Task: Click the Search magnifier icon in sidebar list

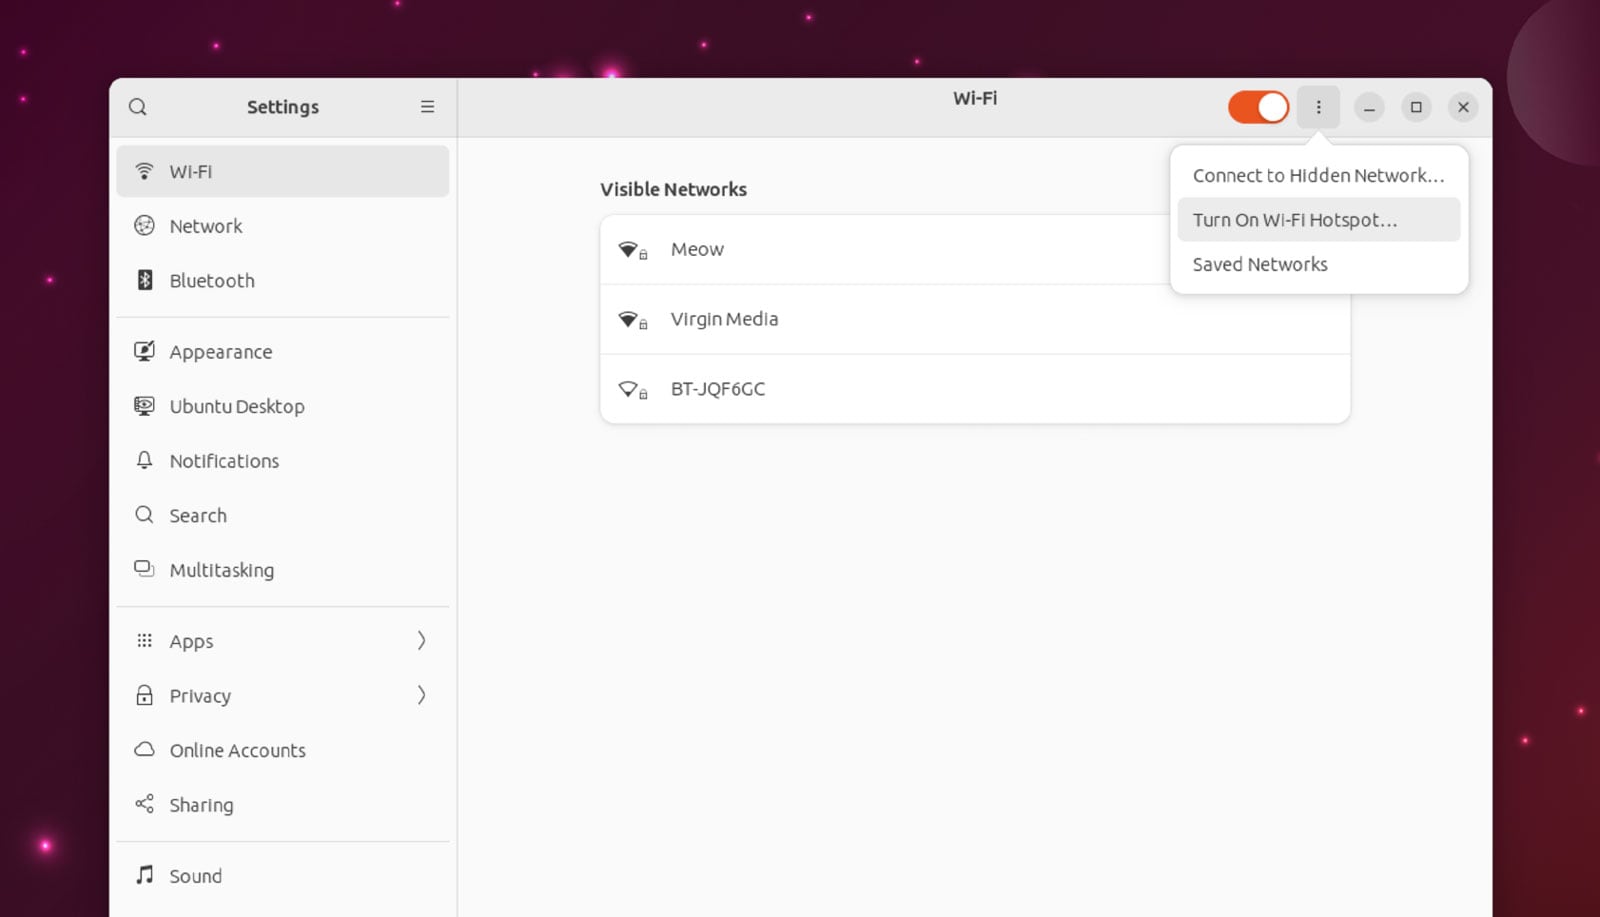Action: (x=144, y=515)
